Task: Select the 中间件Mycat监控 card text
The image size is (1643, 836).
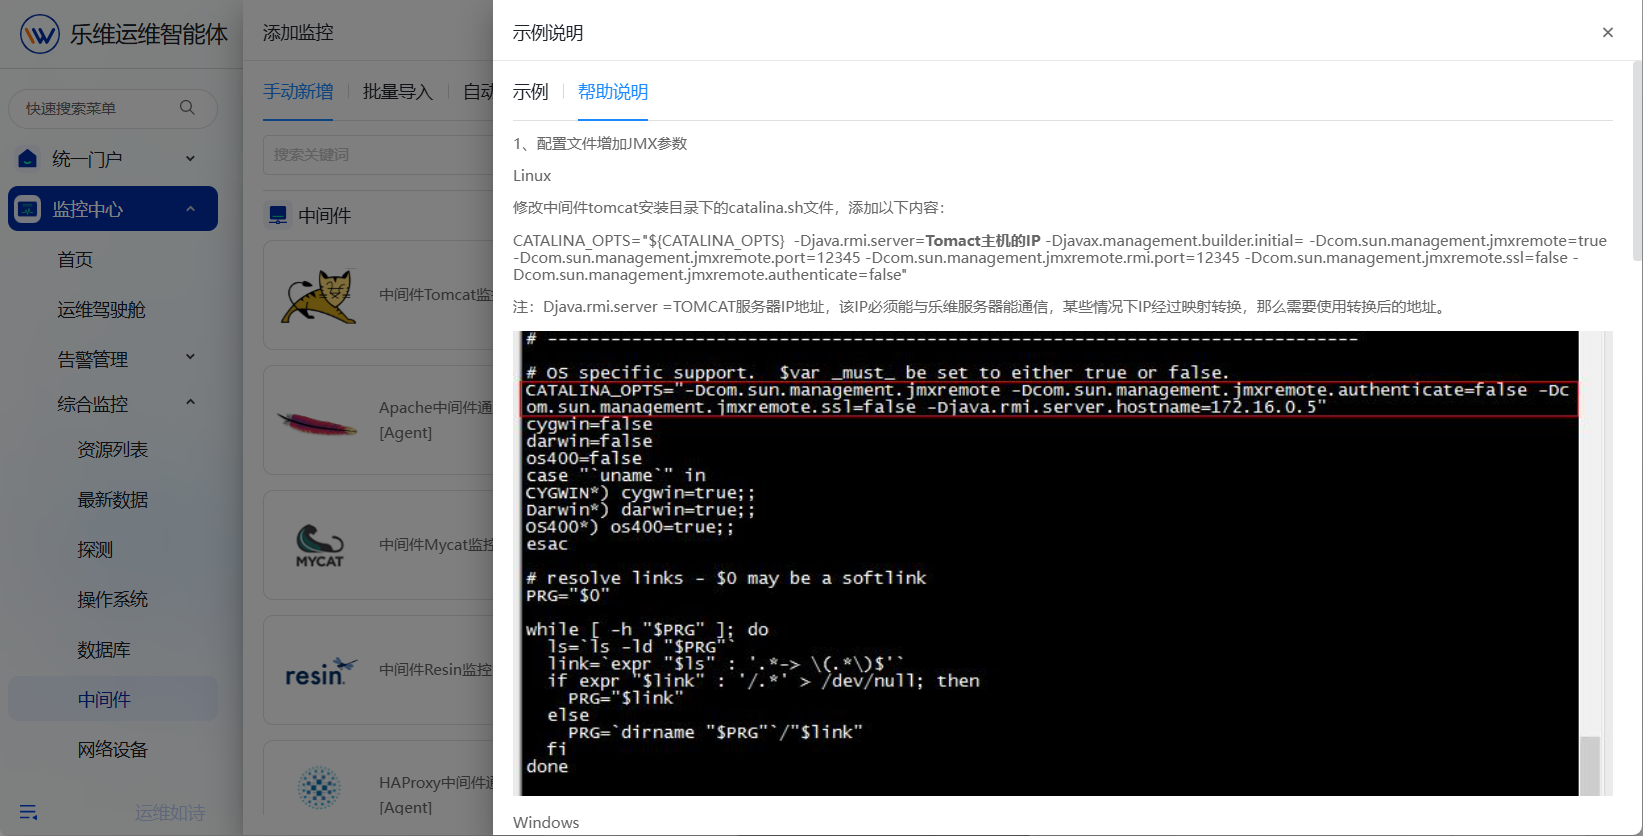Action: pyautogui.click(x=436, y=545)
